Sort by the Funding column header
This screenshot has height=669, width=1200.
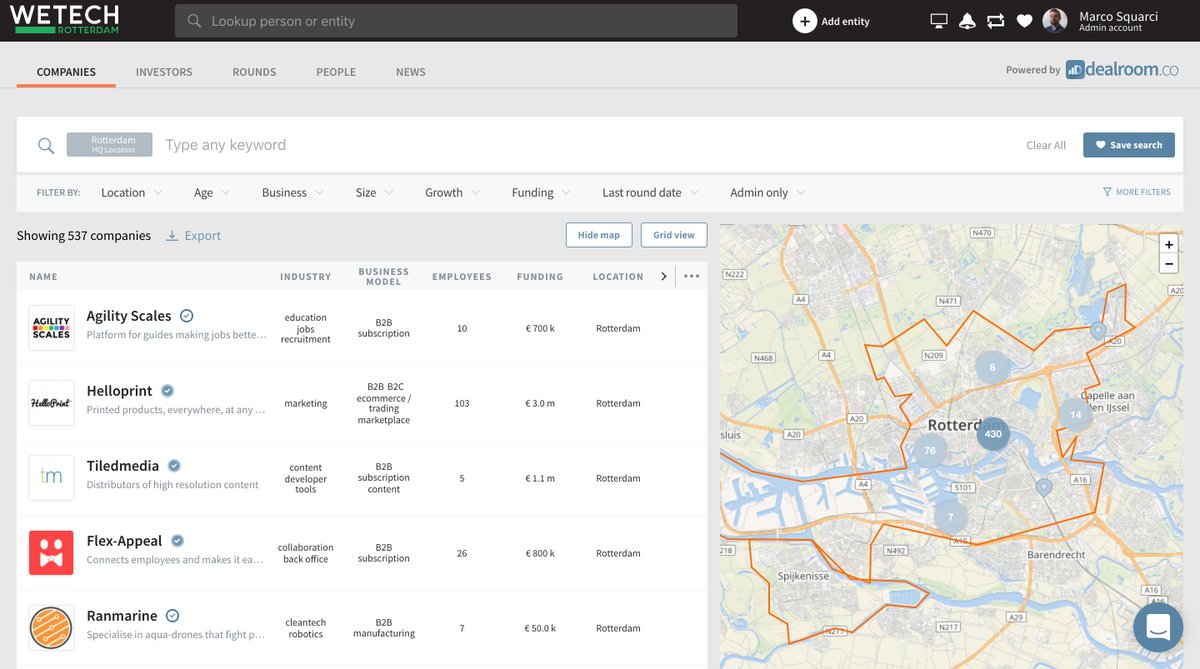tap(540, 277)
